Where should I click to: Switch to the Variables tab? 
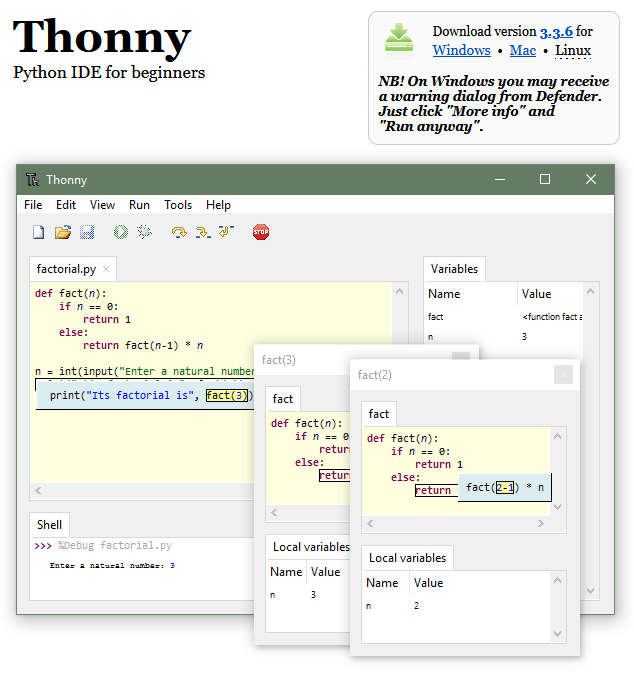[454, 268]
